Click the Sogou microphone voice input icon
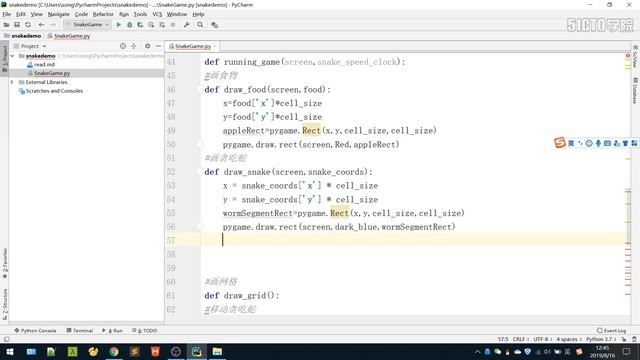The image size is (640, 360). tap(598, 143)
